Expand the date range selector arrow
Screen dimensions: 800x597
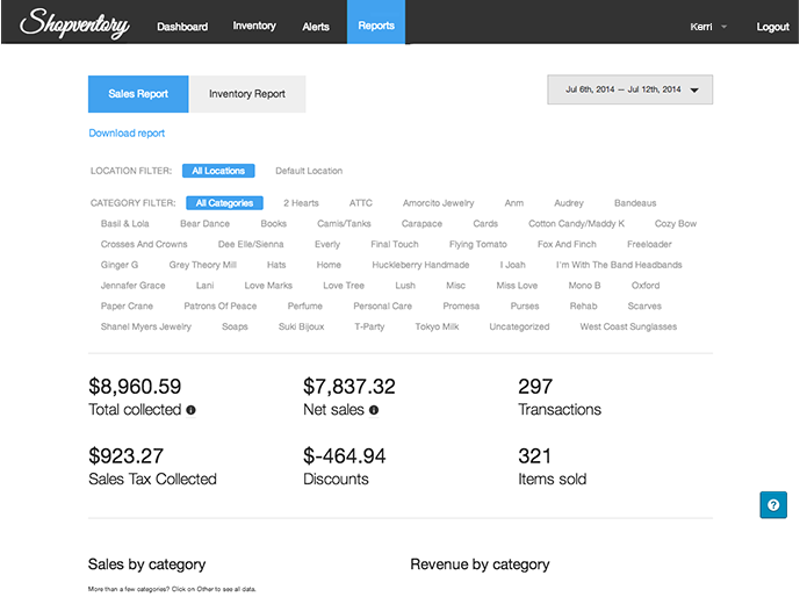point(695,89)
